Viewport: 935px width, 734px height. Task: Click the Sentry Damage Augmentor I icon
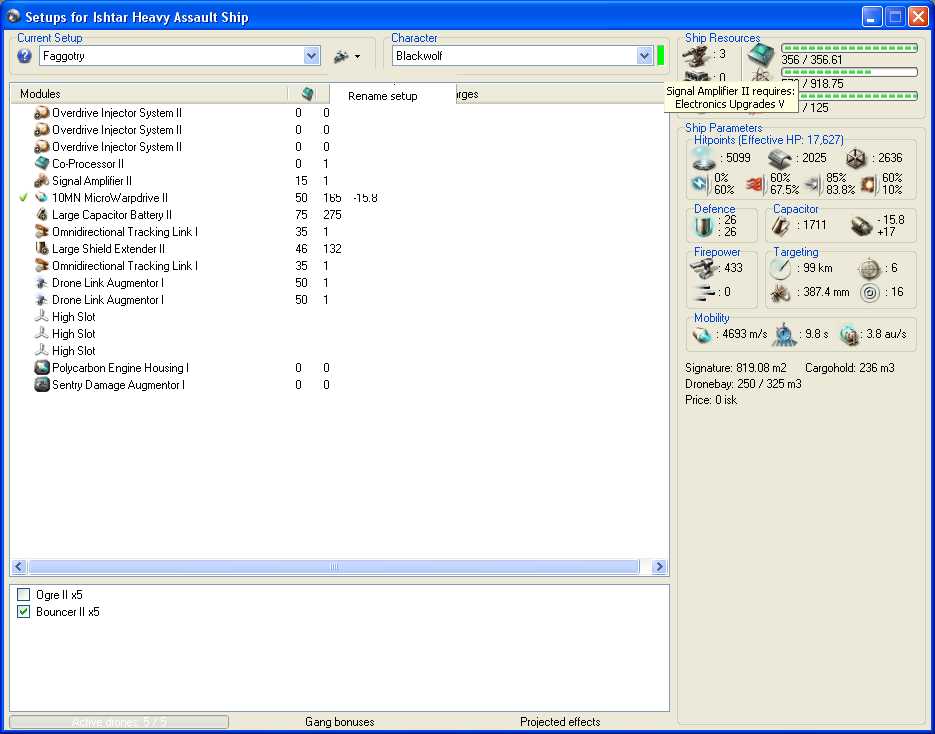pos(42,385)
